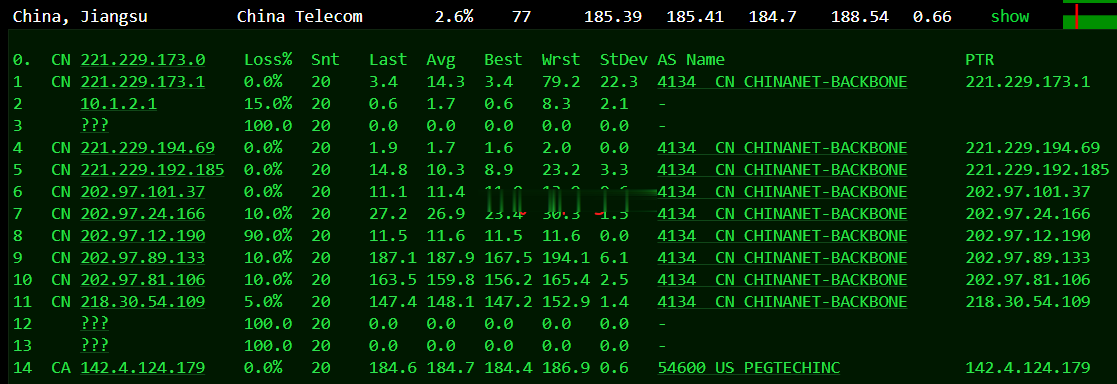Image resolution: width=1117 pixels, height=384 pixels.
Task: Open hop 11 IP 218.30.54.109
Action: pos(142,302)
